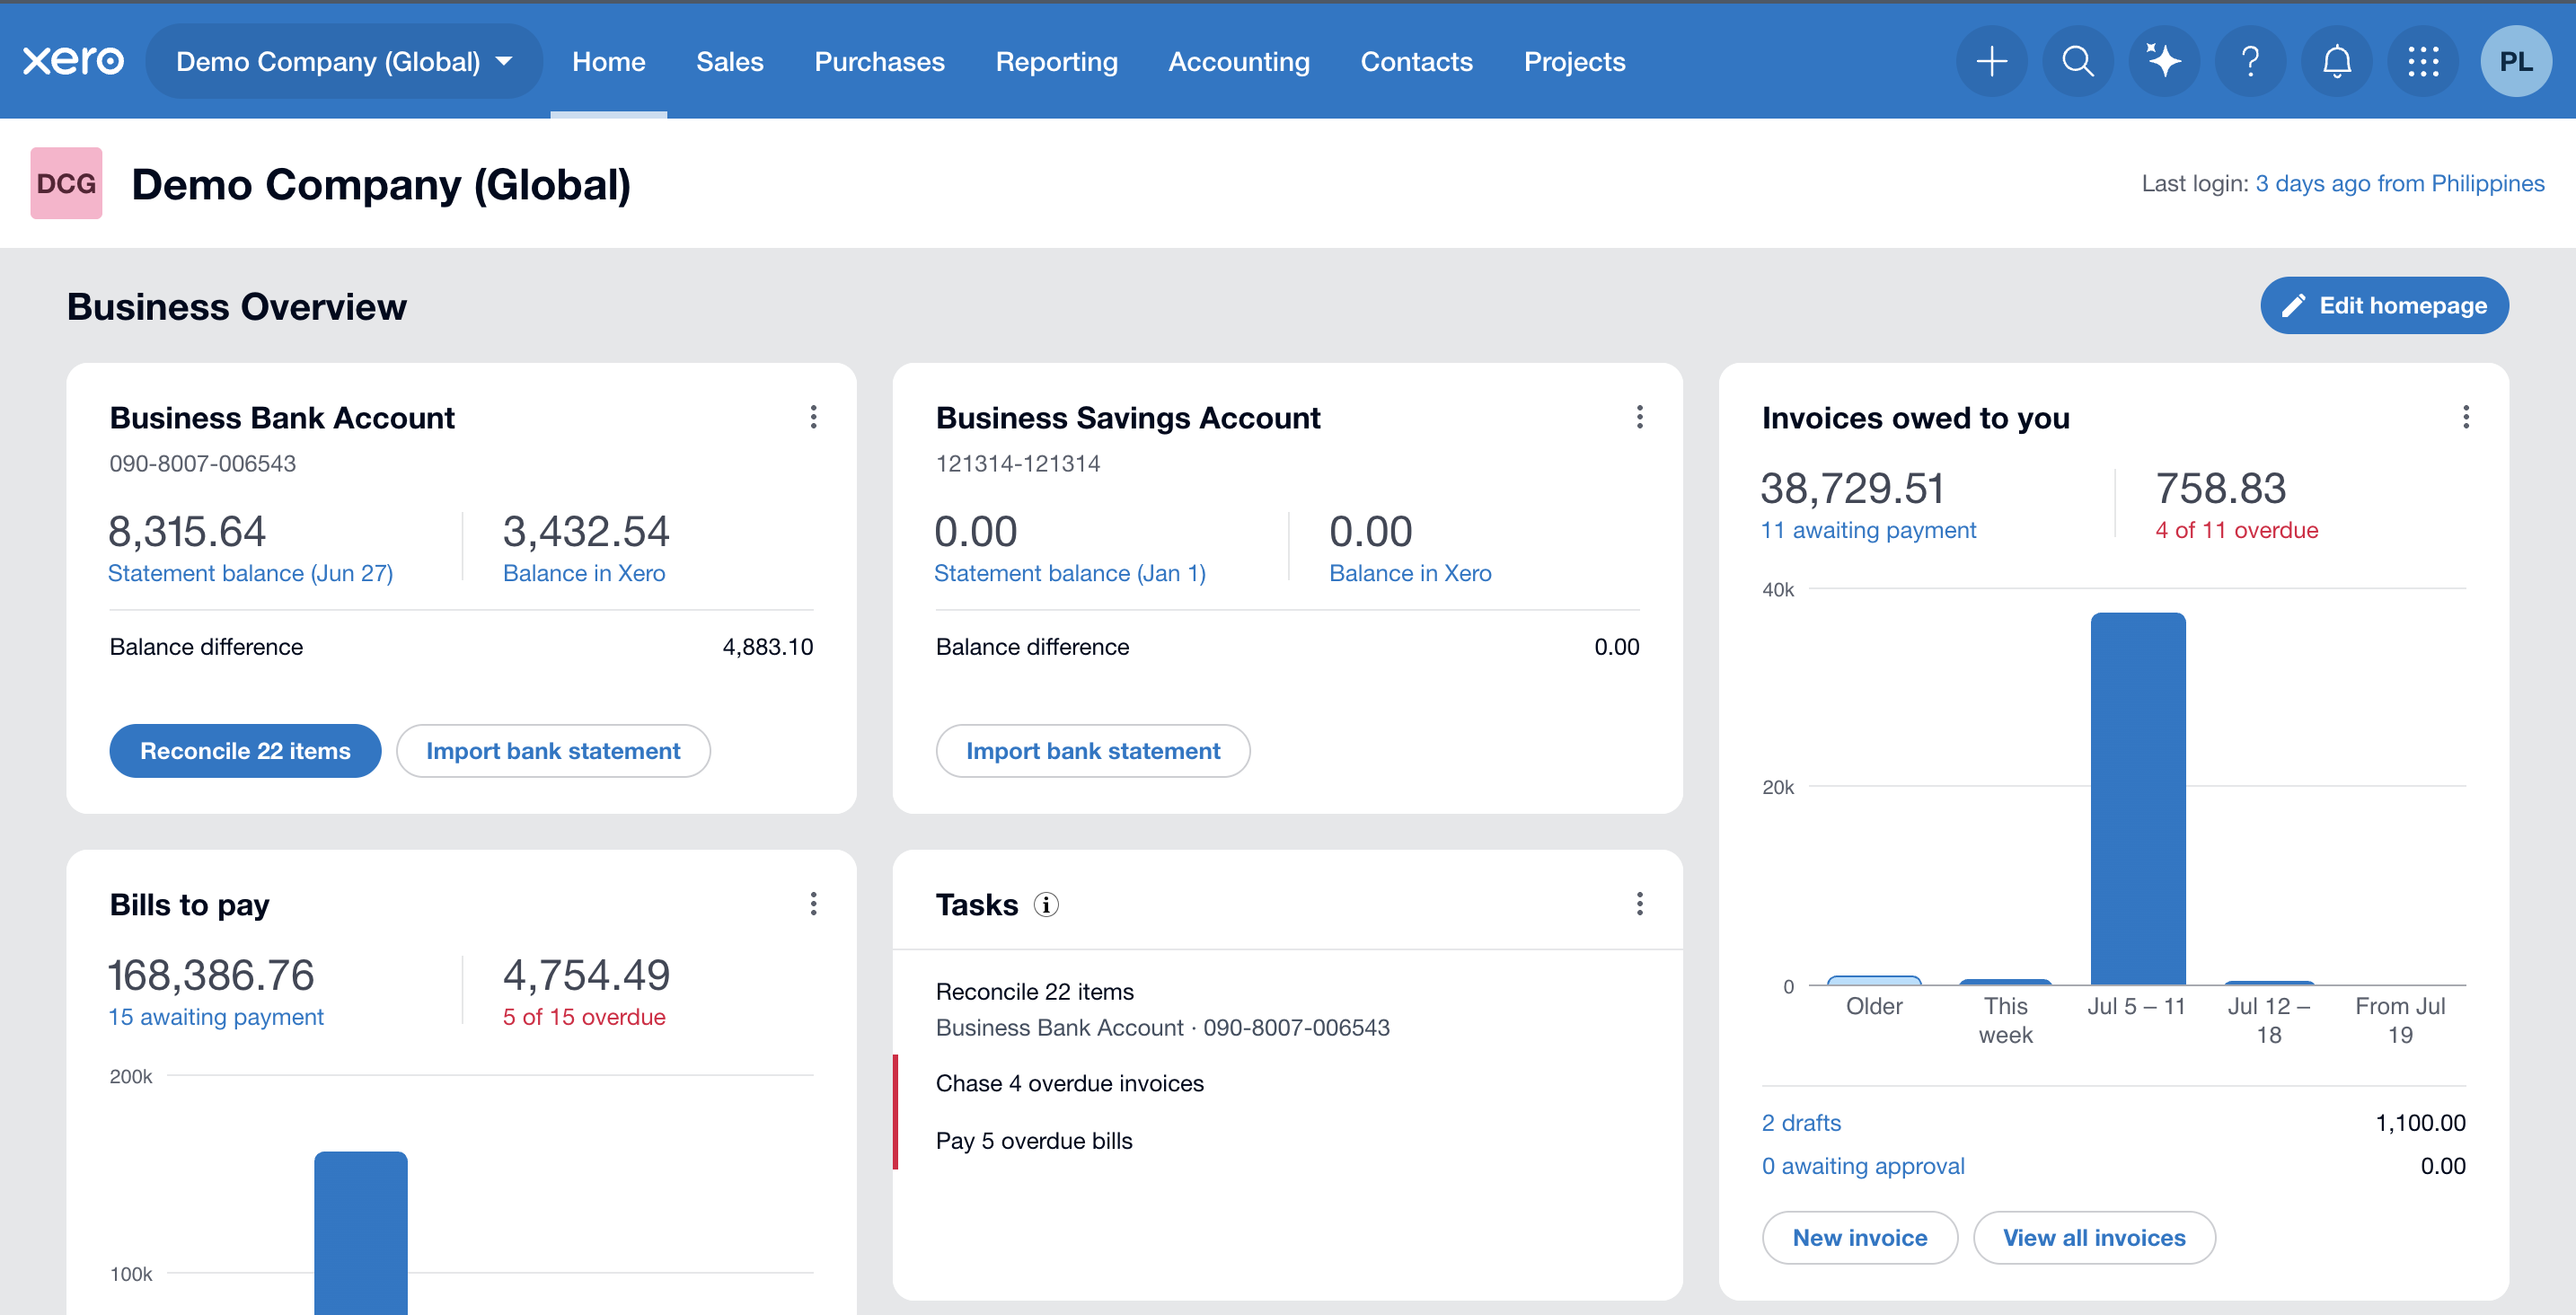The height and width of the screenshot is (1315, 2576).
Task: Open Statement balance (Jun 27) link
Action: (x=250, y=573)
